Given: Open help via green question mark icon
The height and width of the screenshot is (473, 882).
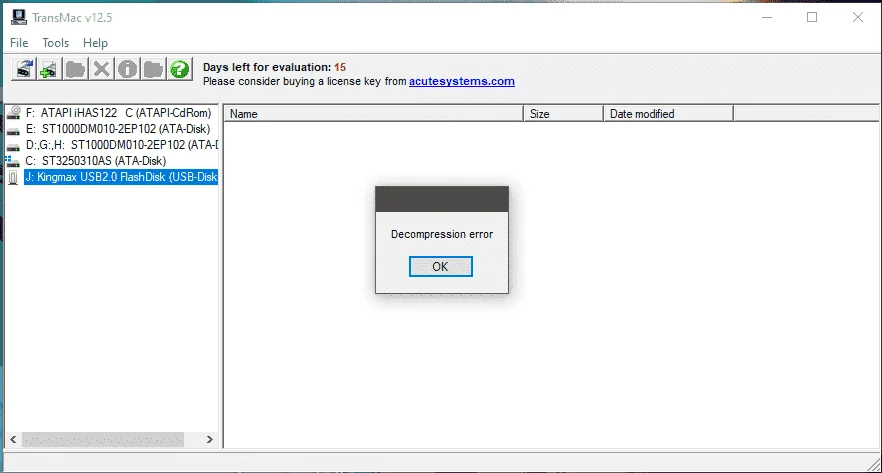Looking at the screenshot, I should pos(179,69).
